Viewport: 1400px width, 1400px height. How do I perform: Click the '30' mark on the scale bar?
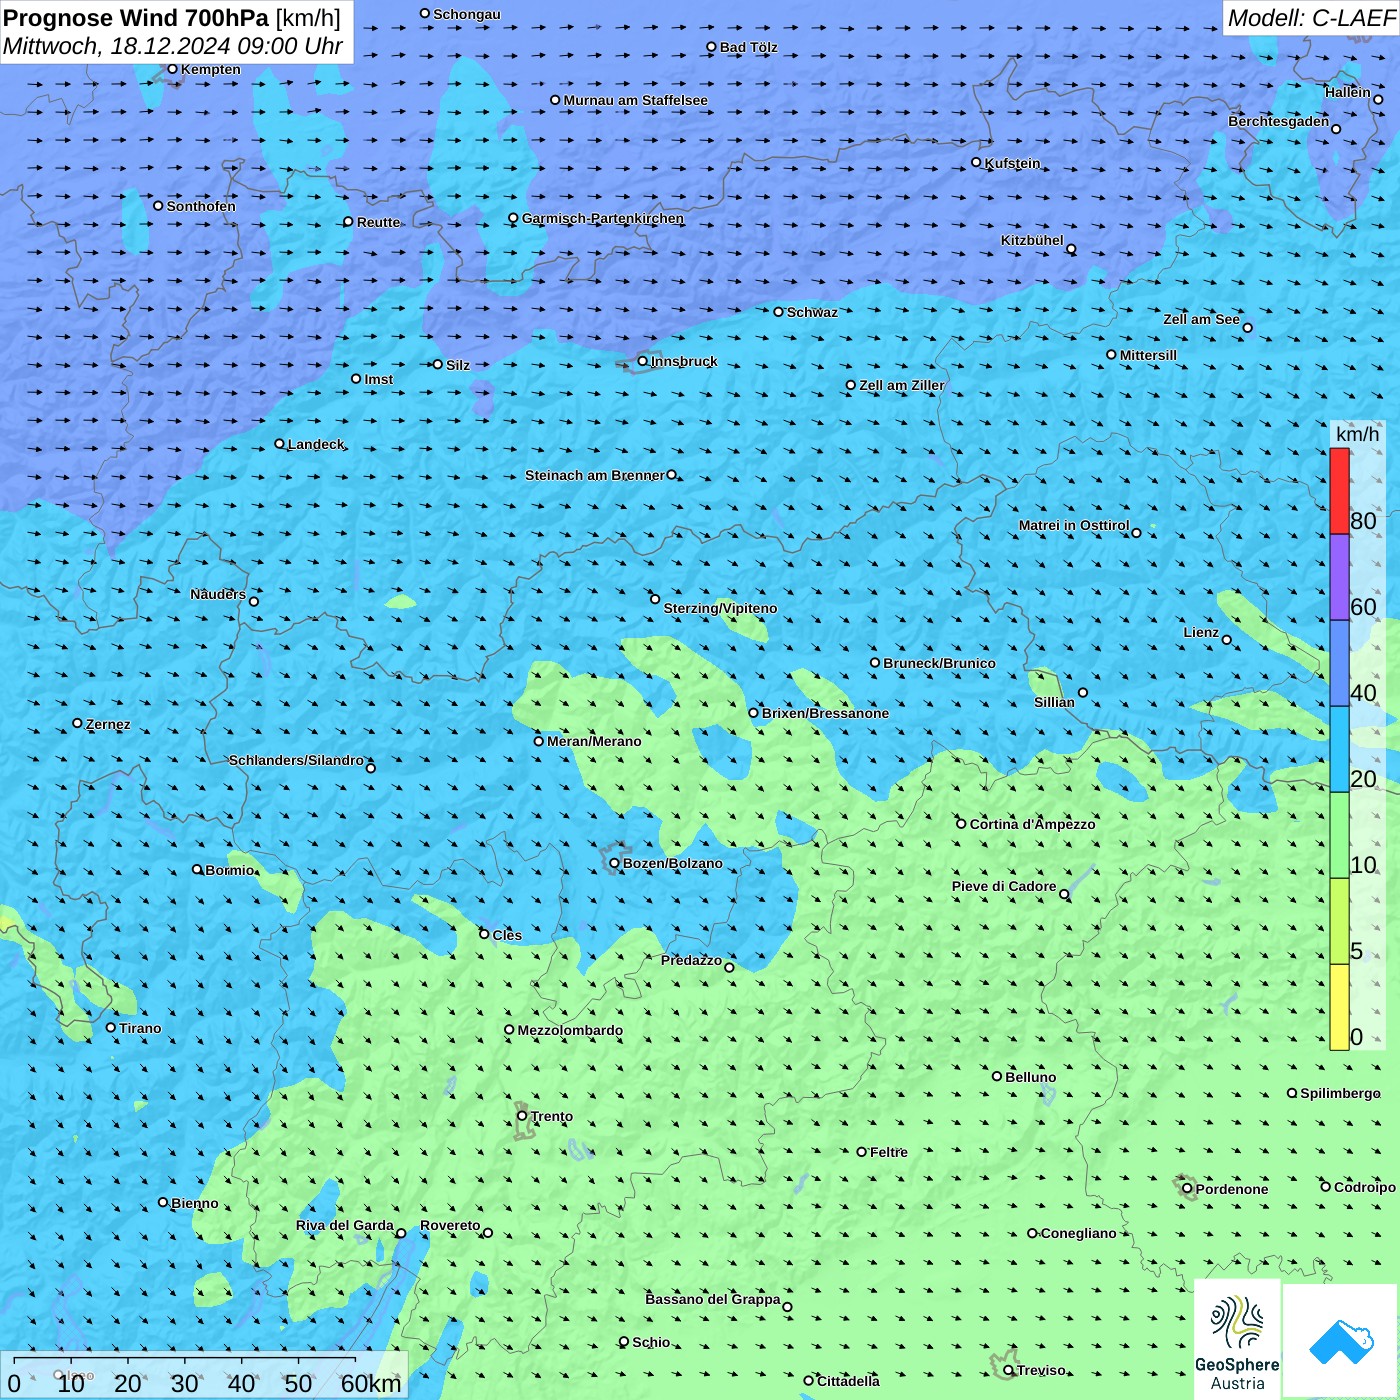184,1383
